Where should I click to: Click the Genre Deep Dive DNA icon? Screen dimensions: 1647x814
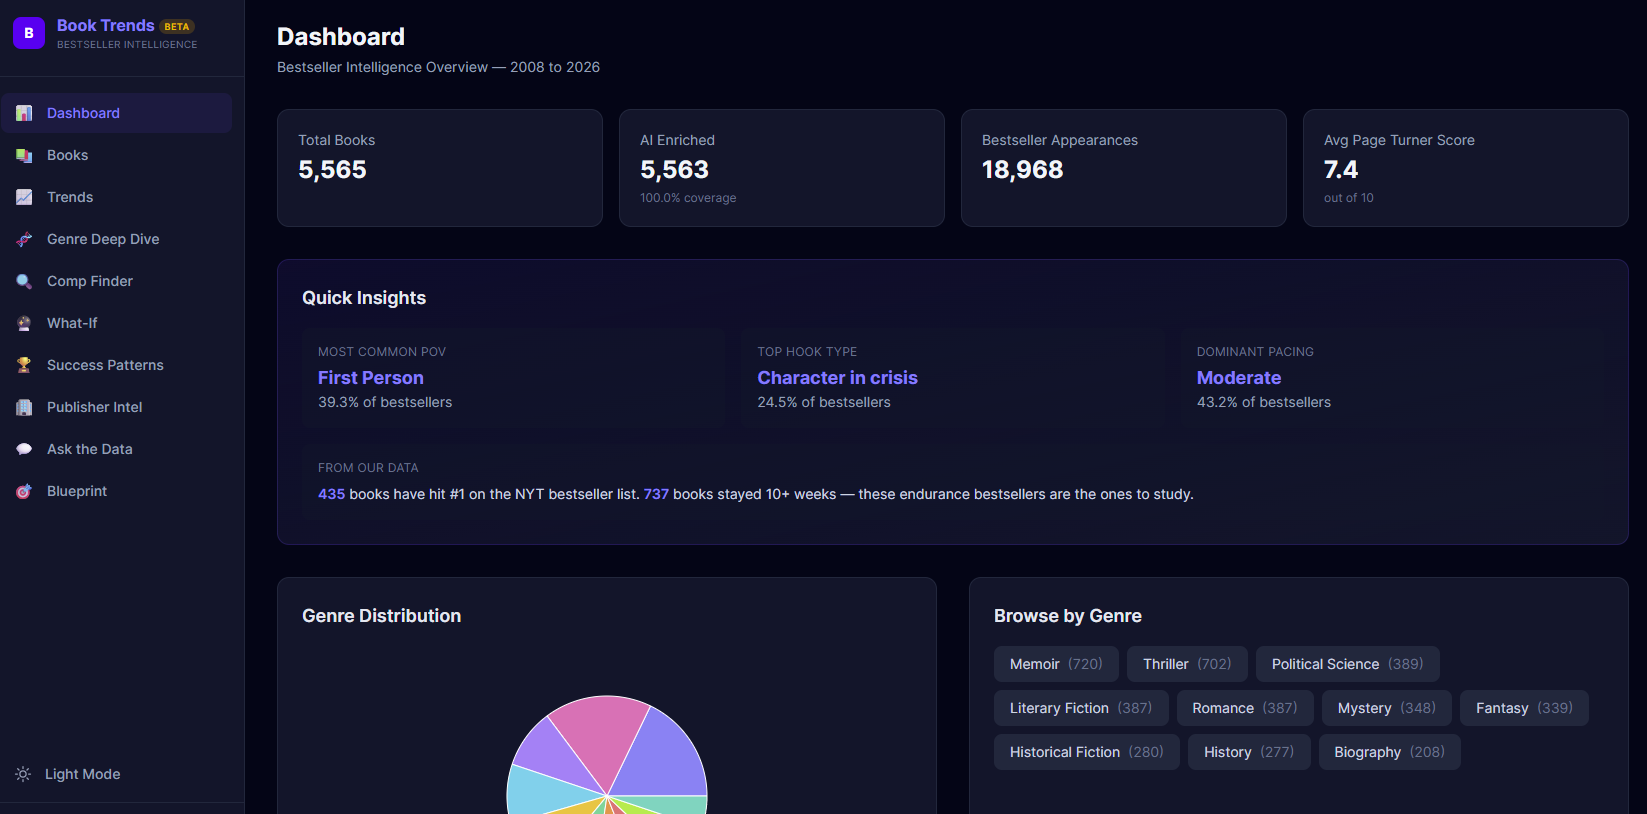pos(24,239)
